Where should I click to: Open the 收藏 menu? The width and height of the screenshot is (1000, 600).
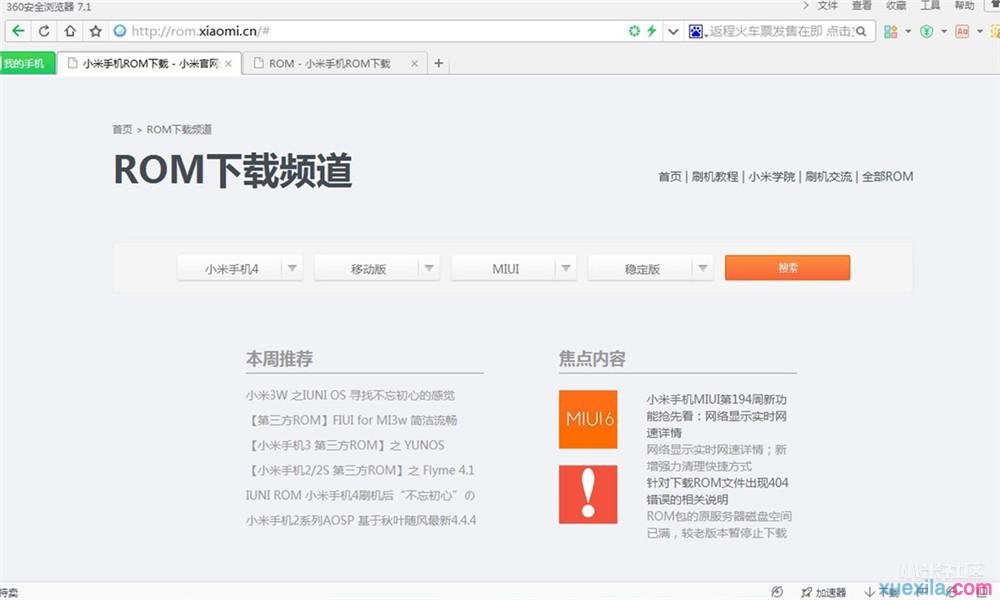[x=896, y=6]
